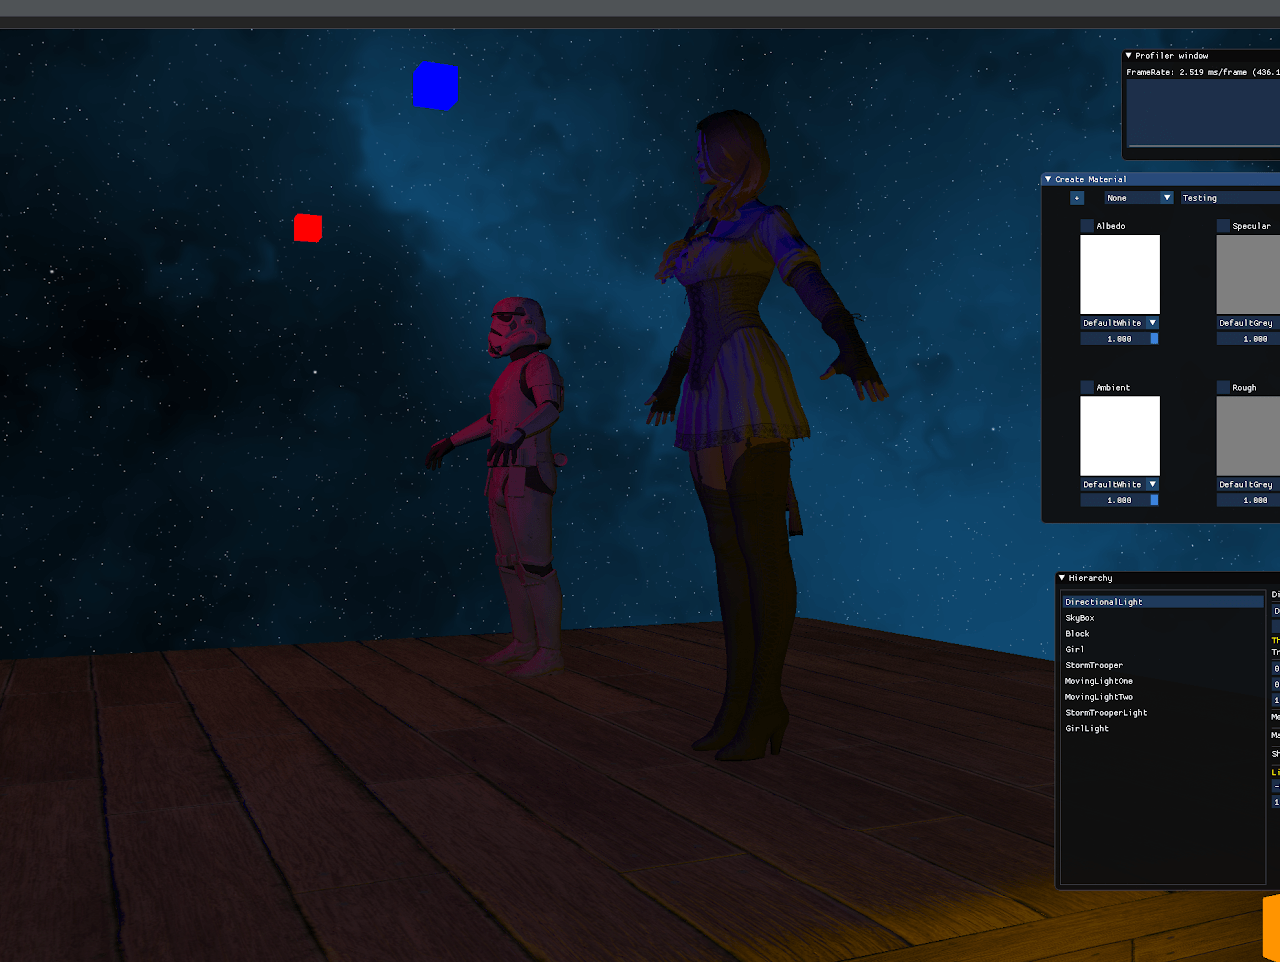Image resolution: width=1280 pixels, height=962 pixels.
Task: Enable the Specular texture checkbox
Action: click(x=1222, y=225)
